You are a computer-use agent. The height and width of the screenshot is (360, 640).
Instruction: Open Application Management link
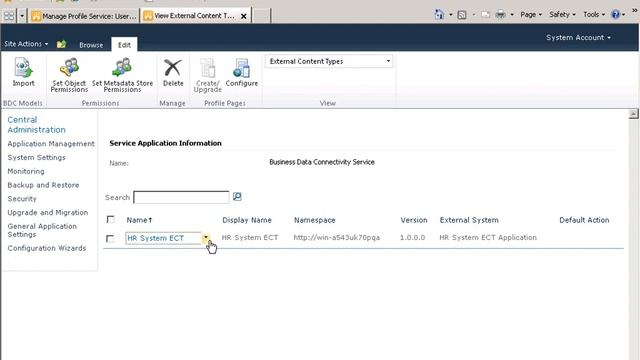(51, 144)
